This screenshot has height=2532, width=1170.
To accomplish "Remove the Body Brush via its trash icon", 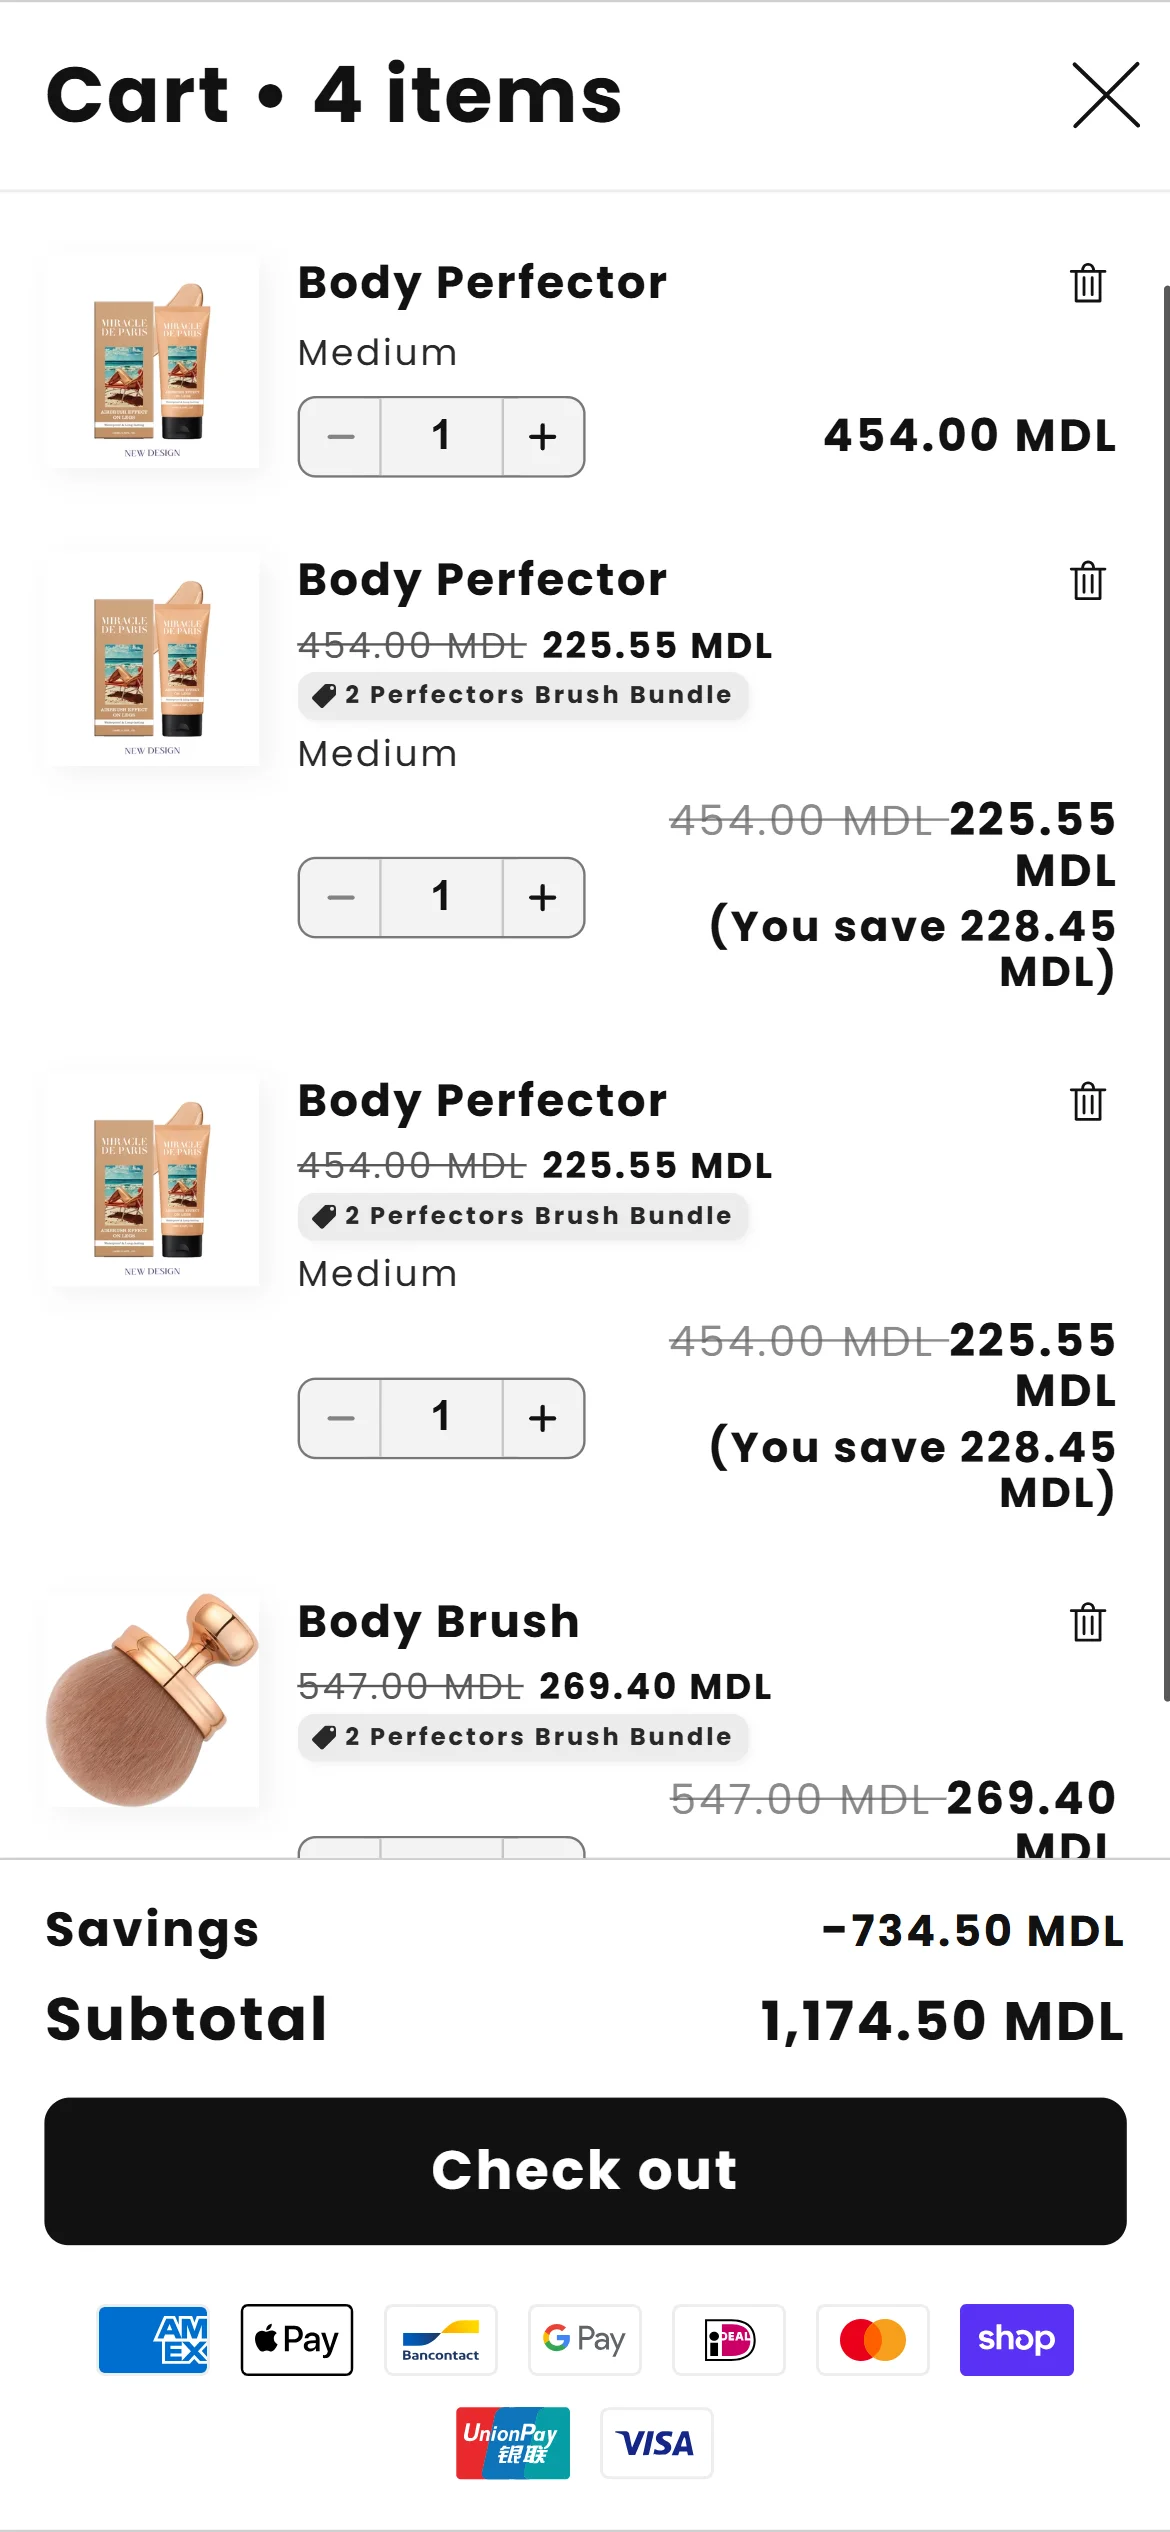I will click(1088, 1622).
